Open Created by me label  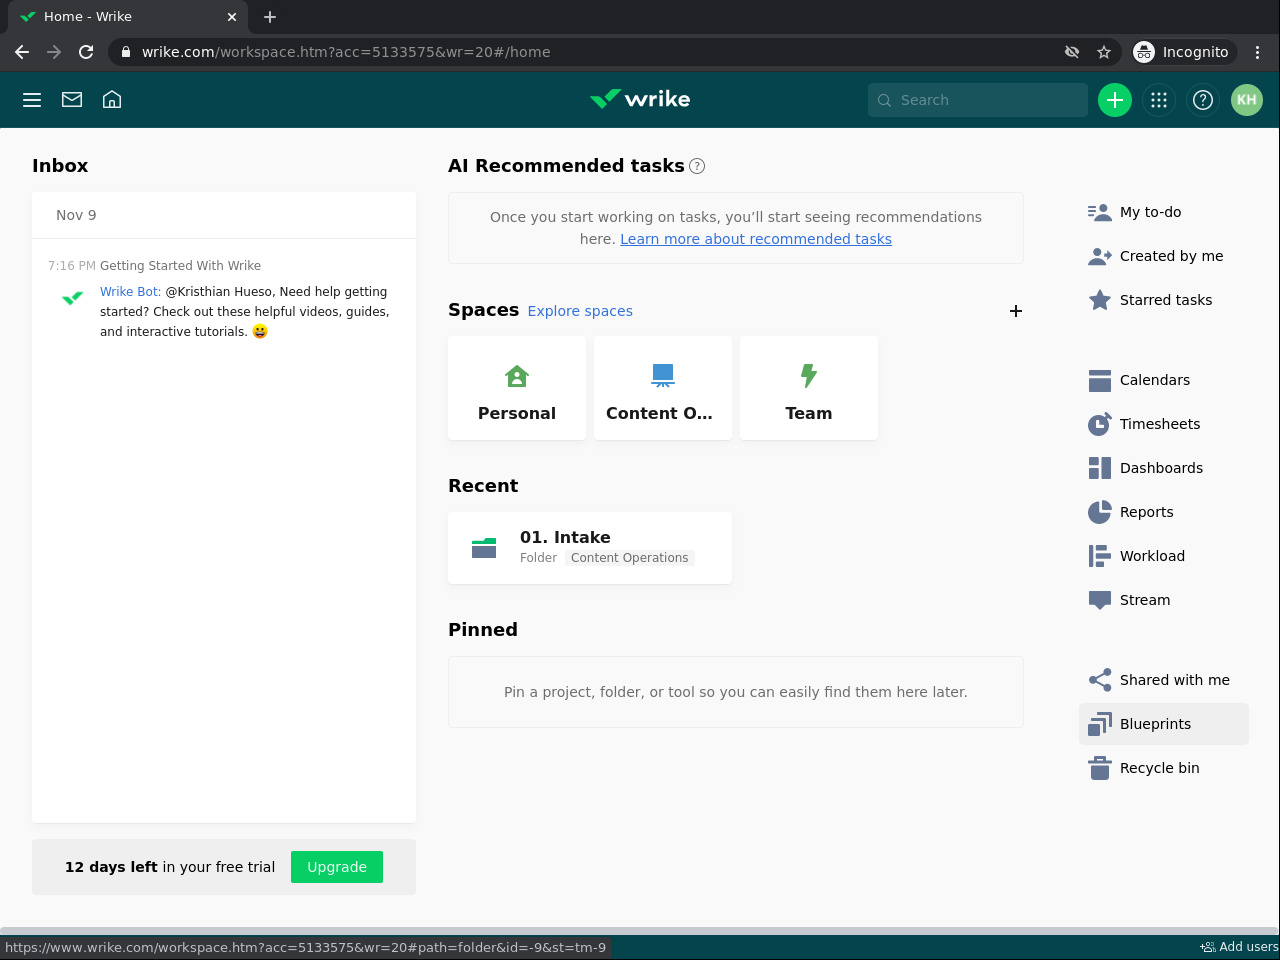1171,256
